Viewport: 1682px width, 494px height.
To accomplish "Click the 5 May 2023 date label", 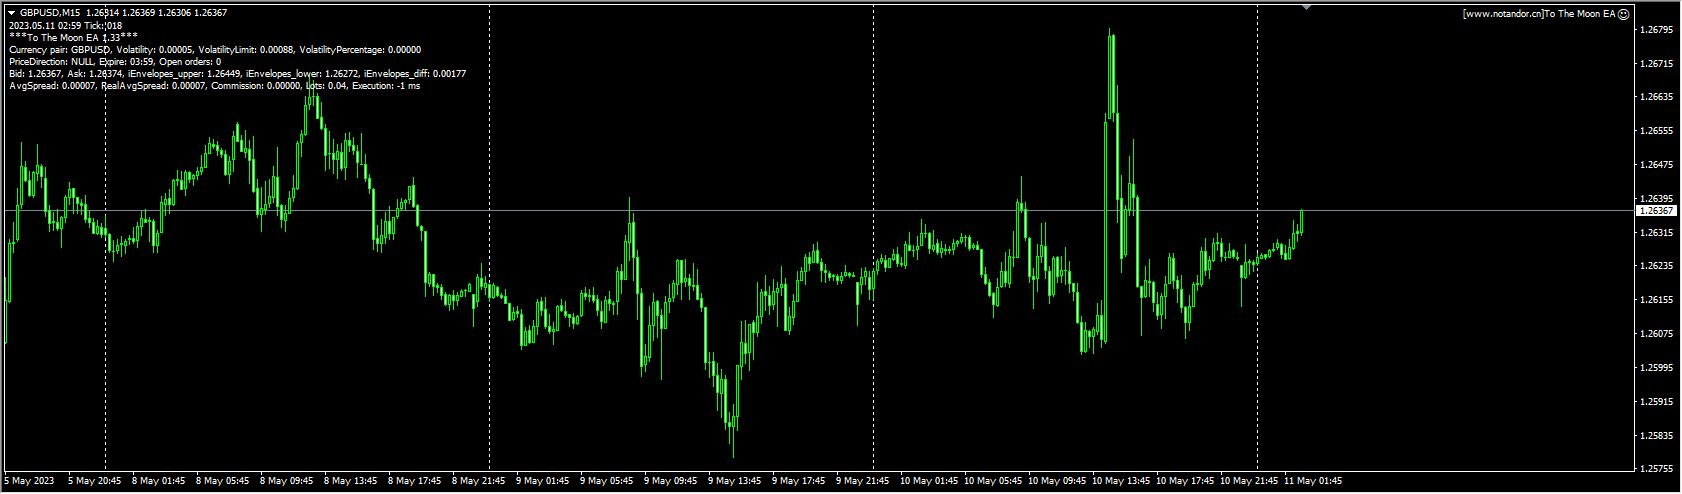I will tap(30, 481).
